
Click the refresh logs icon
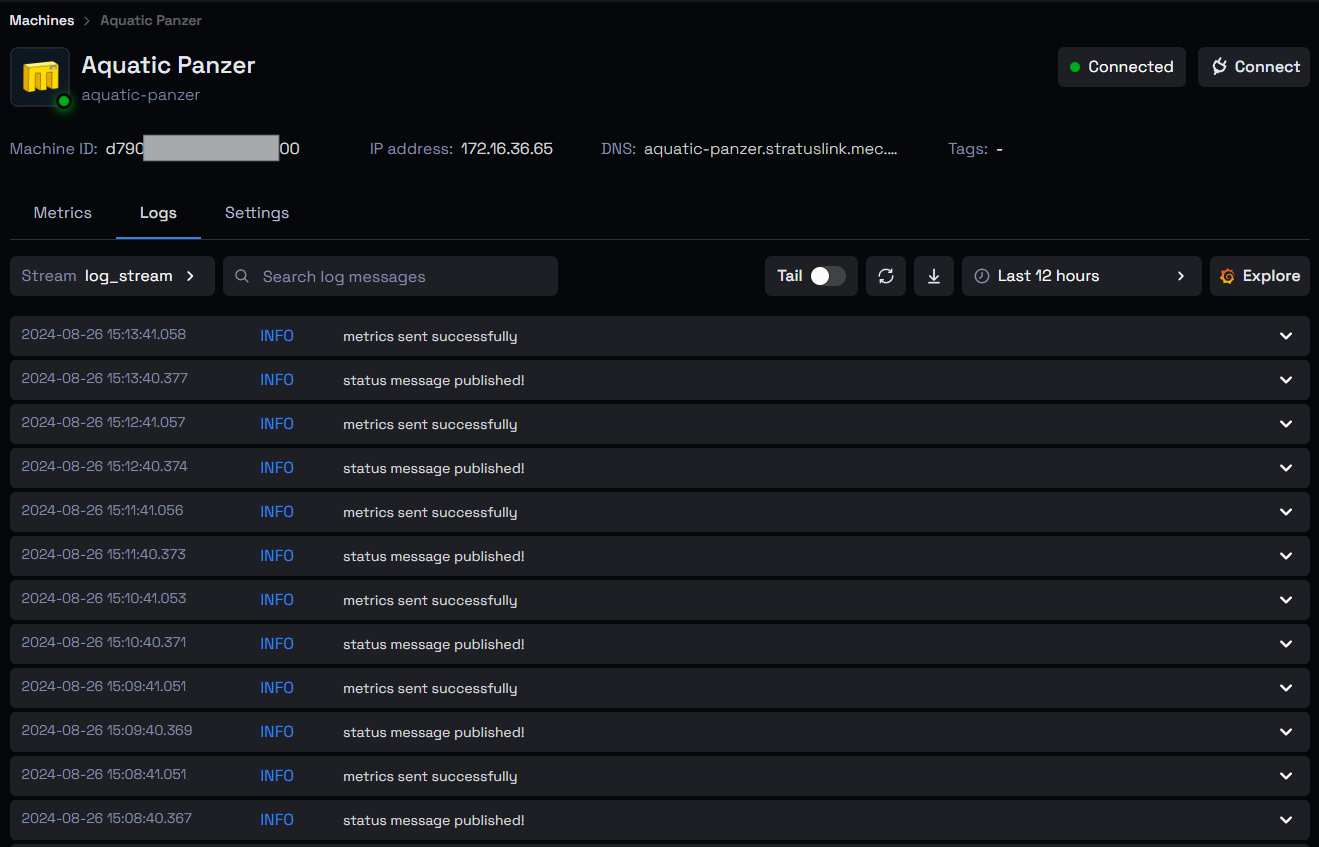click(886, 276)
